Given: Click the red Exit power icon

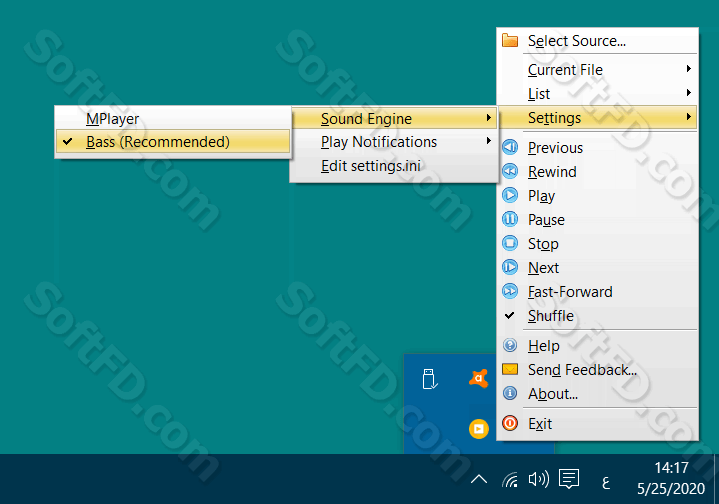Looking at the screenshot, I should pos(510,423).
